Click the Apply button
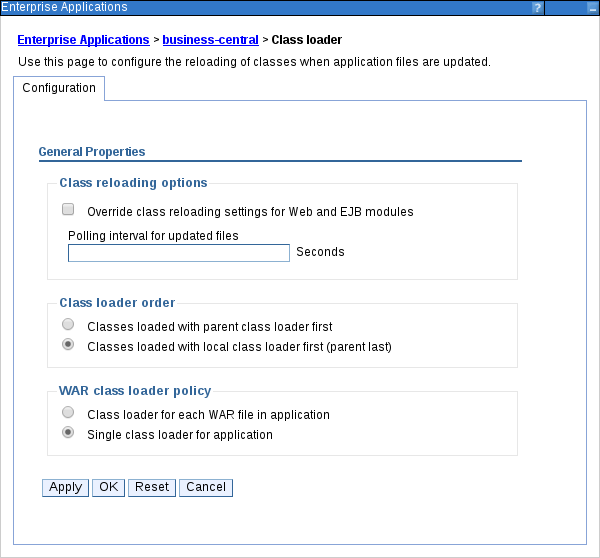 pos(65,487)
